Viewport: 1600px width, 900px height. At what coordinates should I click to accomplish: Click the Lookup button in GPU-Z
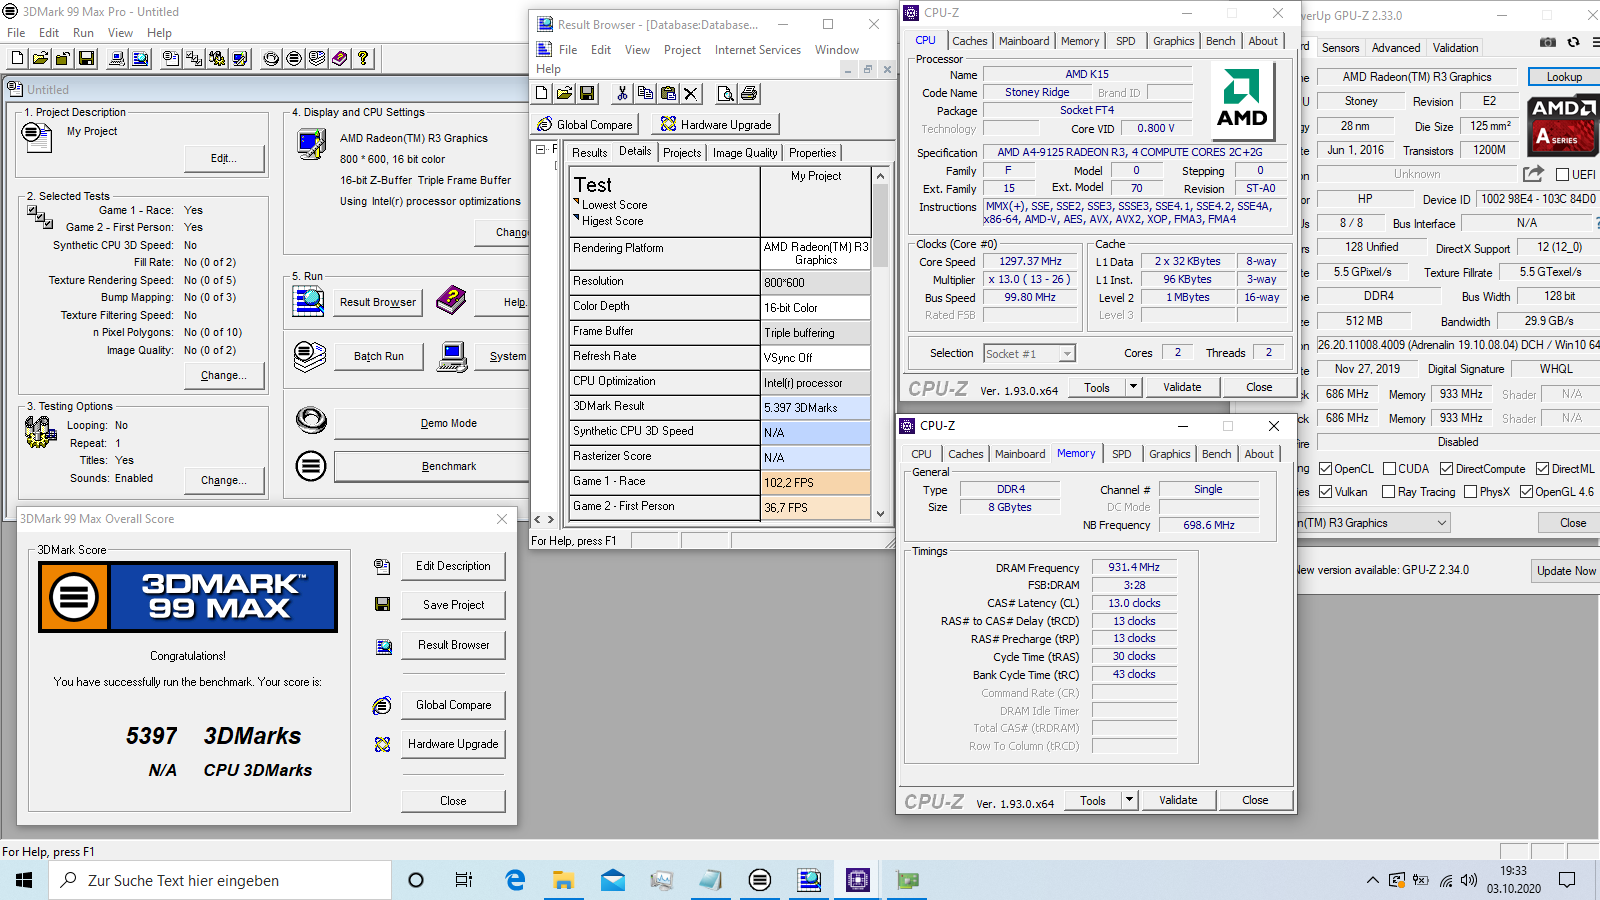(x=1564, y=77)
